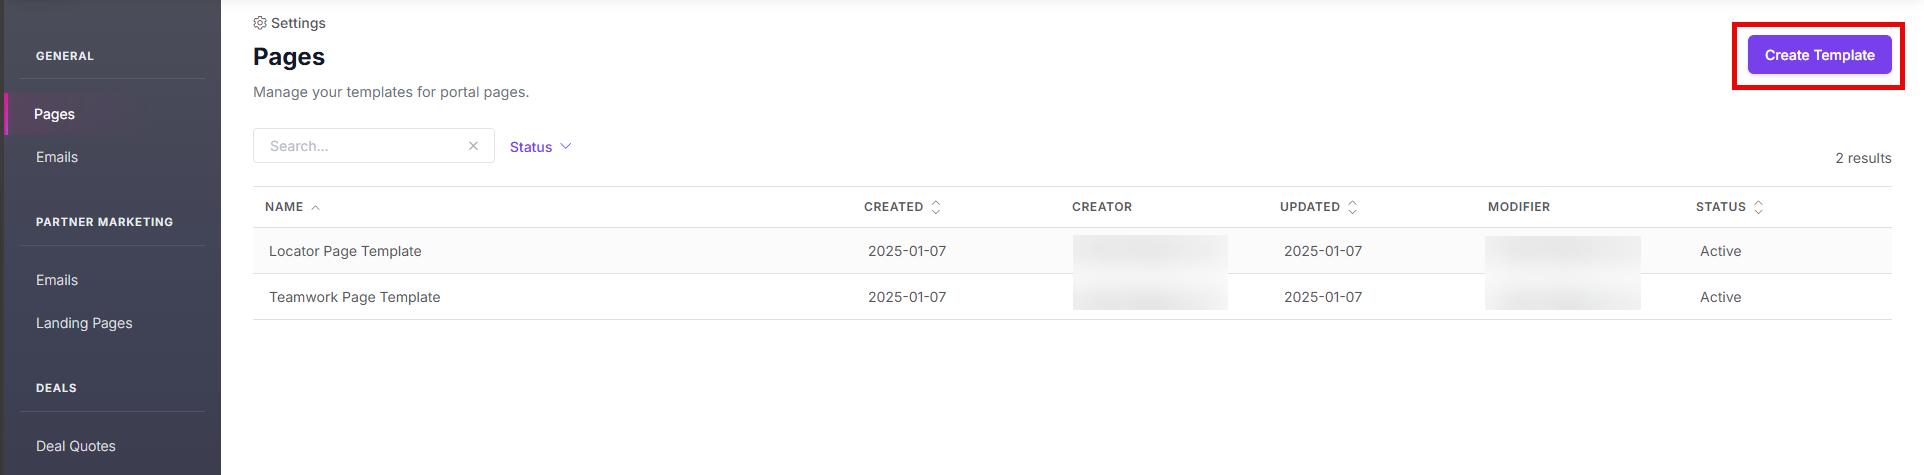Click the Modifier column header
The height and width of the screenshot is (475, 1924).
(1519, 207)
